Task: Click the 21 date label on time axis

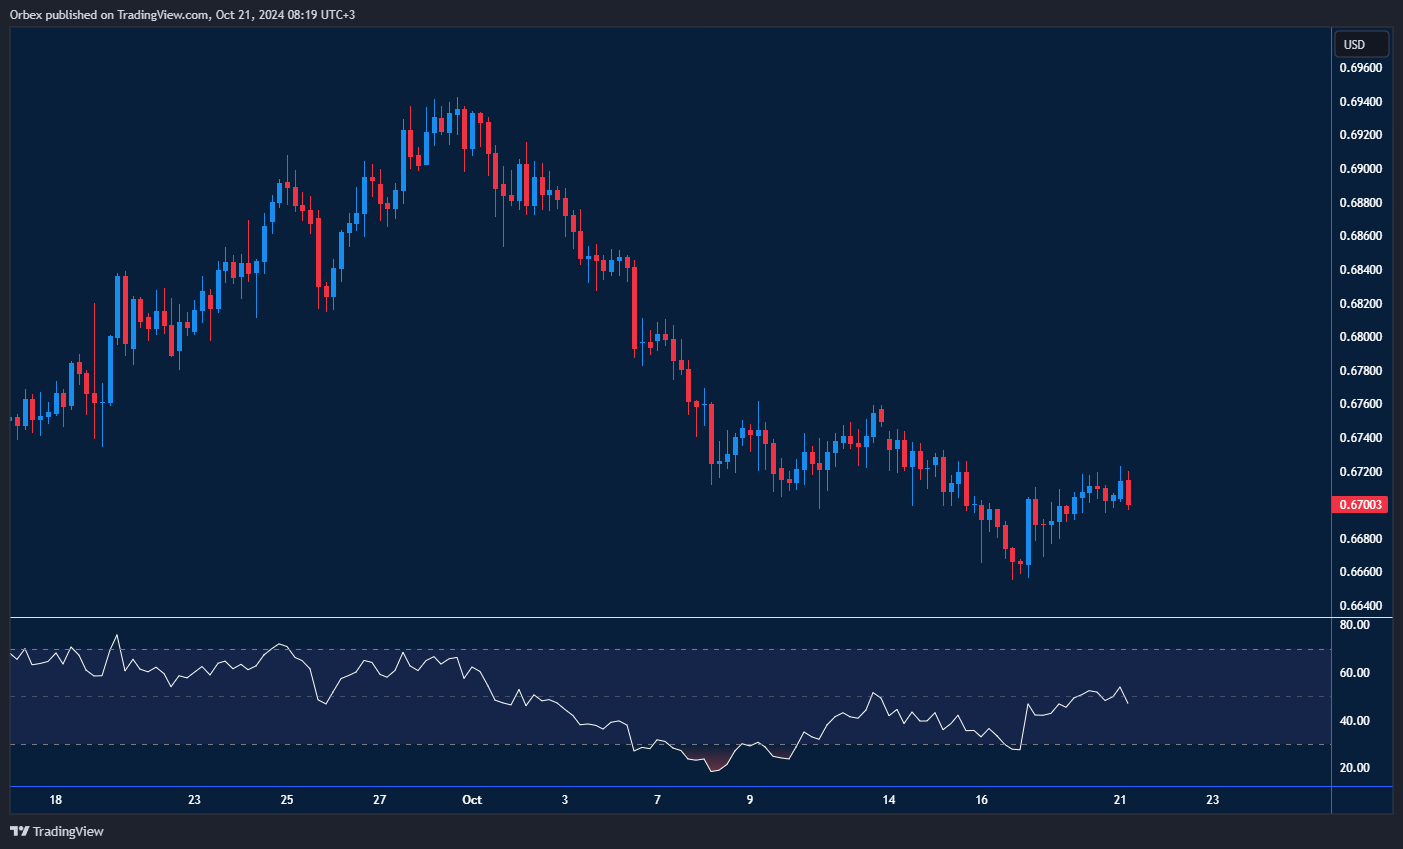Action: pyautogui.click(x=1120, y=800)
